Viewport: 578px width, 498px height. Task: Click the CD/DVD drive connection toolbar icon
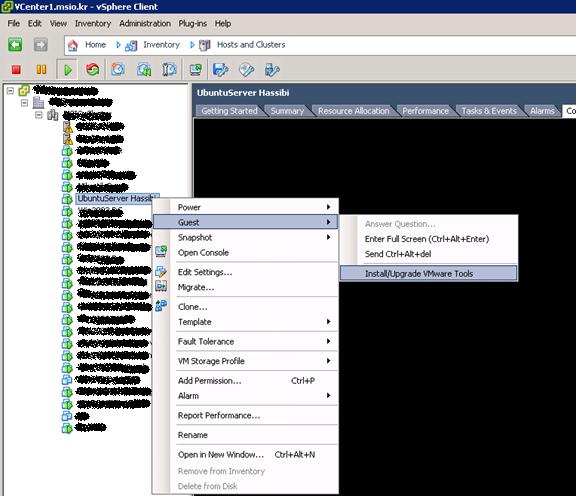coord(246,69)
